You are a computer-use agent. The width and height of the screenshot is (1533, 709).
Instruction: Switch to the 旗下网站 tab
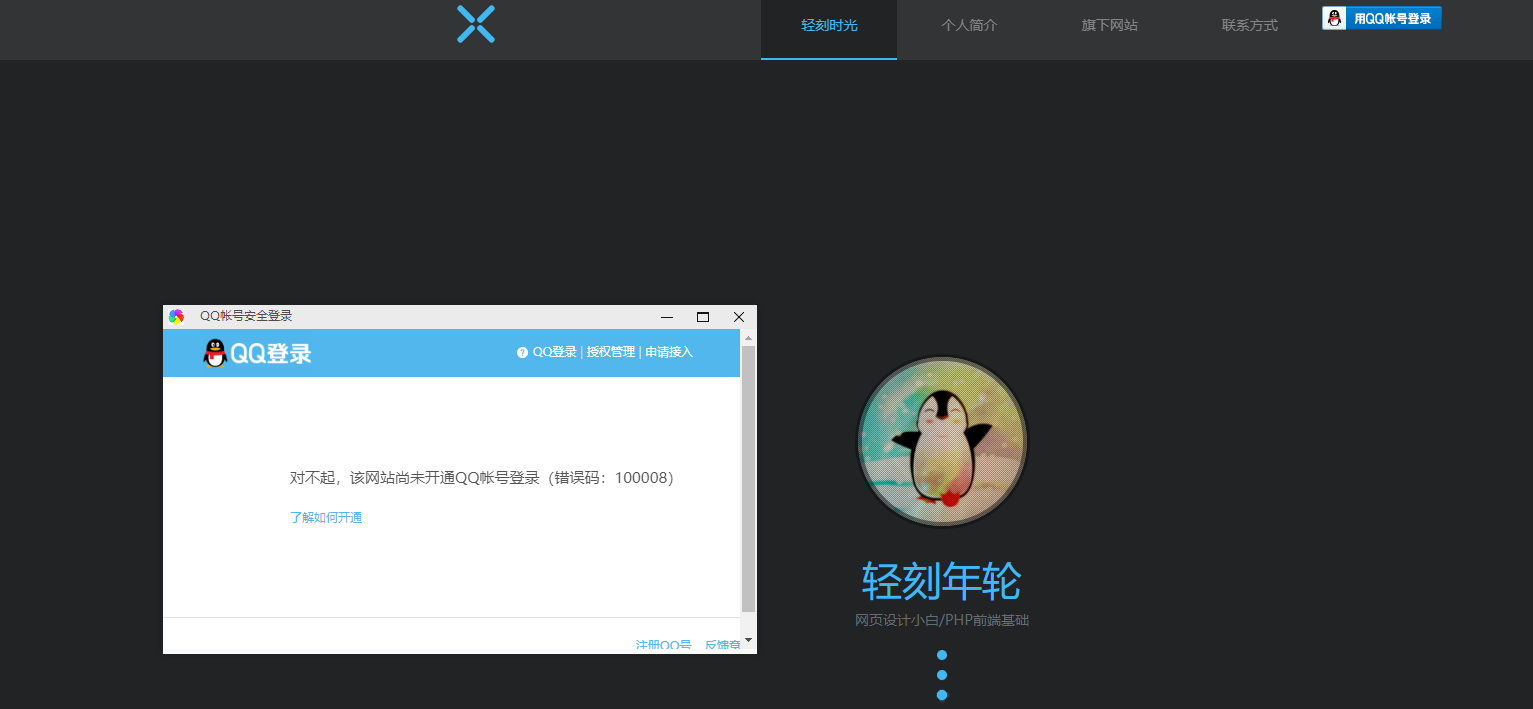1109,24
